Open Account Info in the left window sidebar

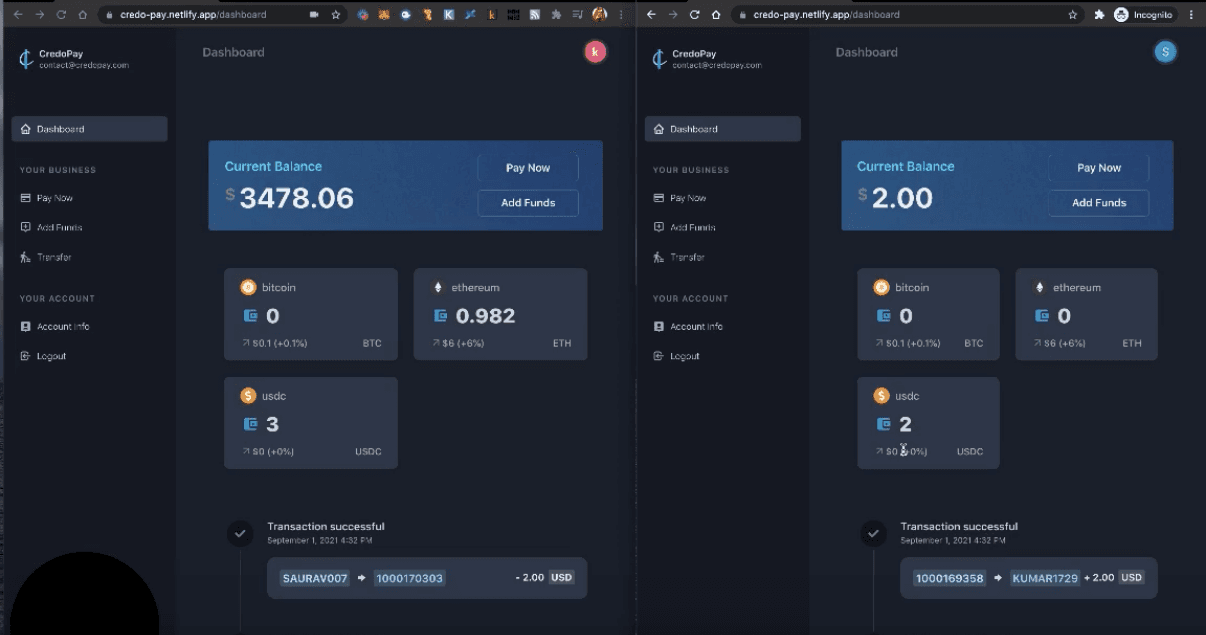click(x=56, y=326)
